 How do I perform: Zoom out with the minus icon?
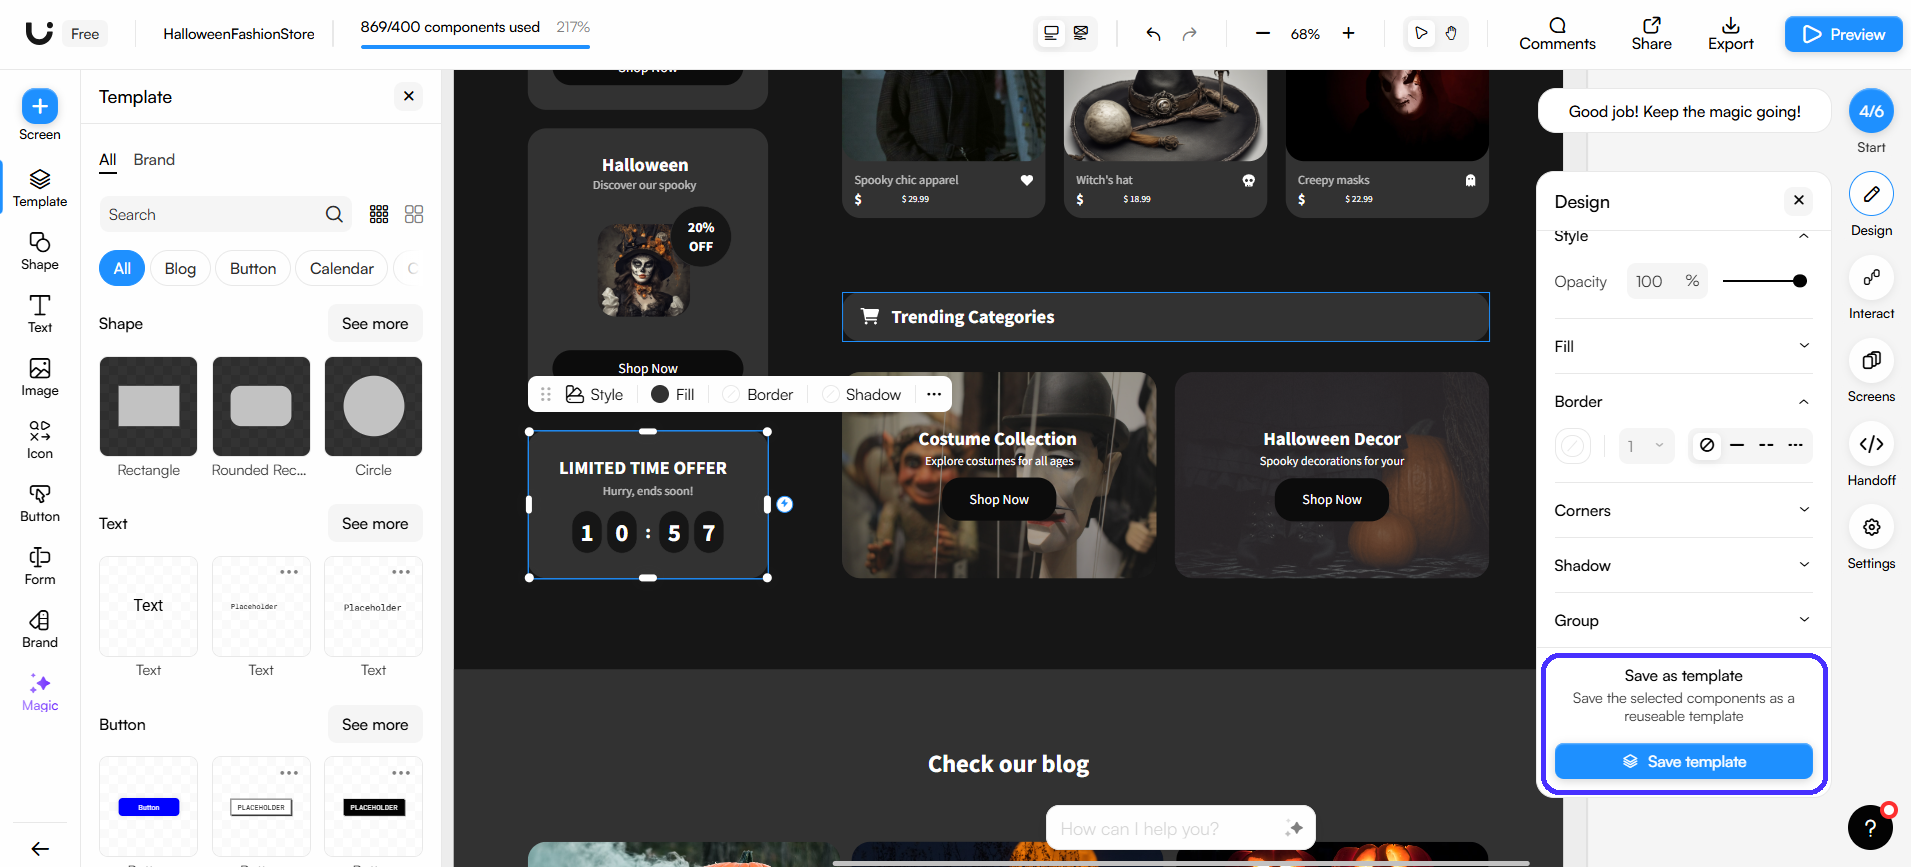pyautogui.click(x=1263, y=33)
